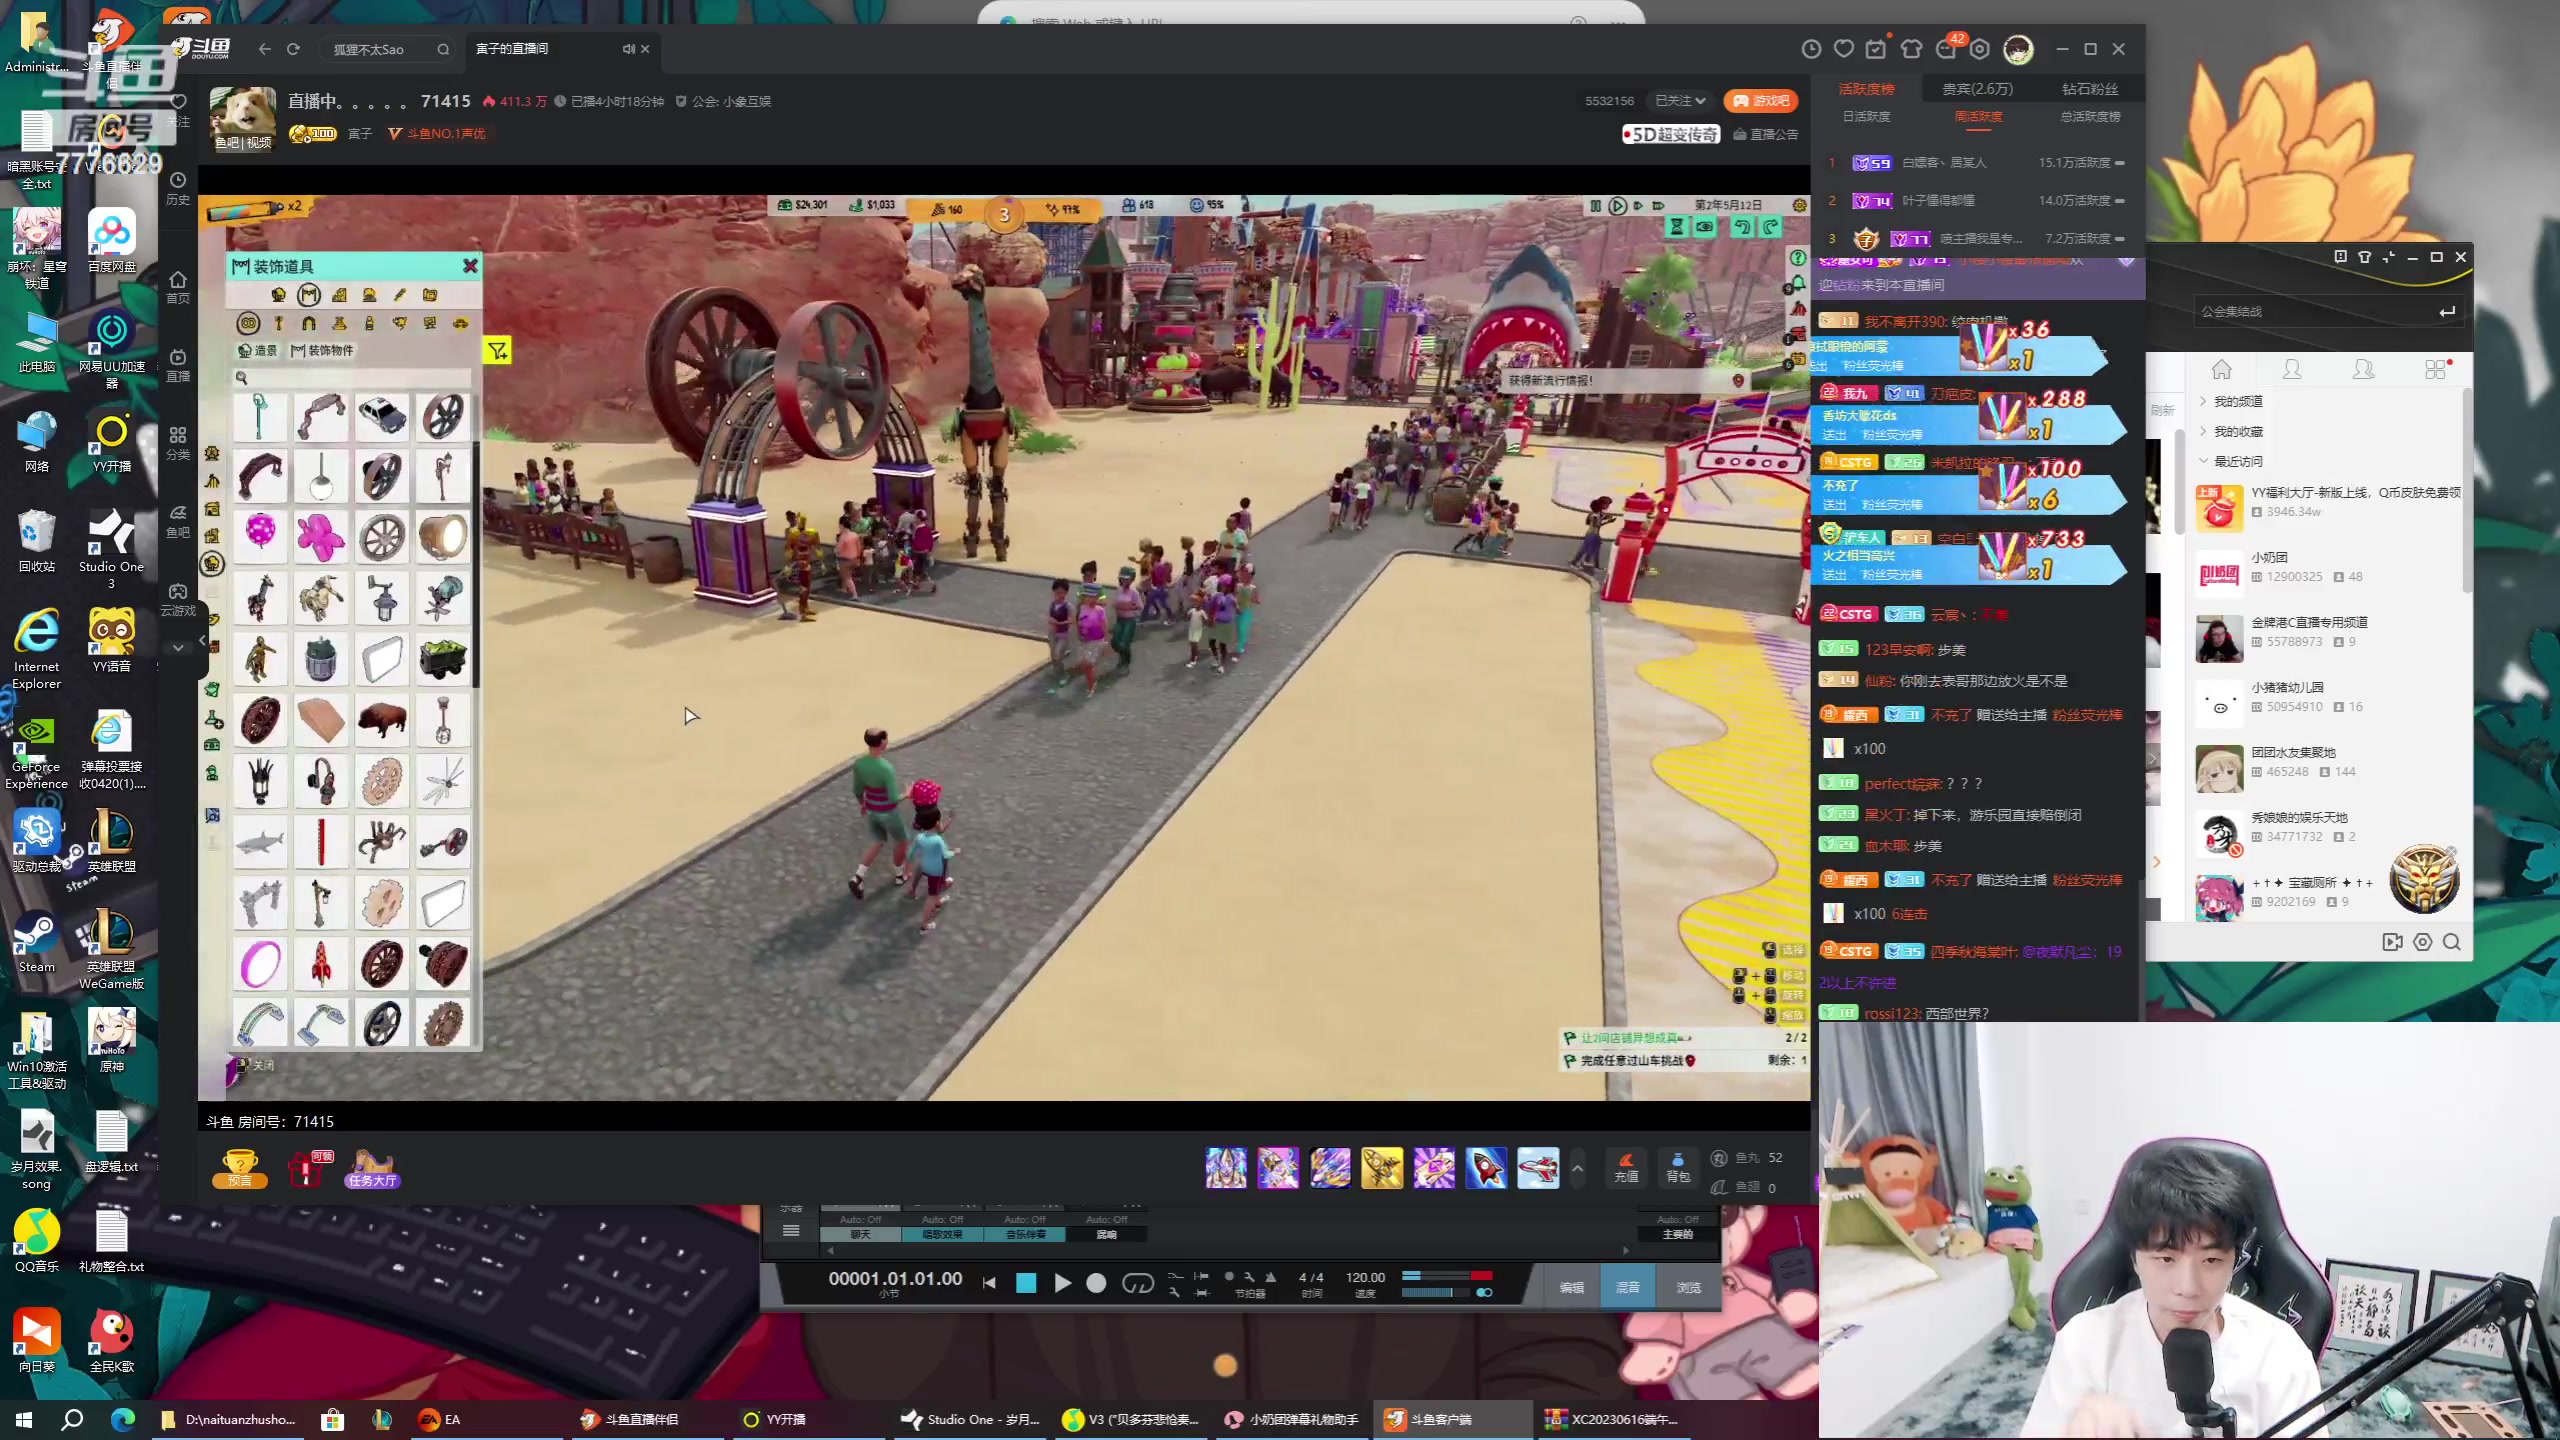Image resolution: width=2560 pixels, height=1440 pixels.
Task: Open messages icon with 42 badge
Action: 1946,49
